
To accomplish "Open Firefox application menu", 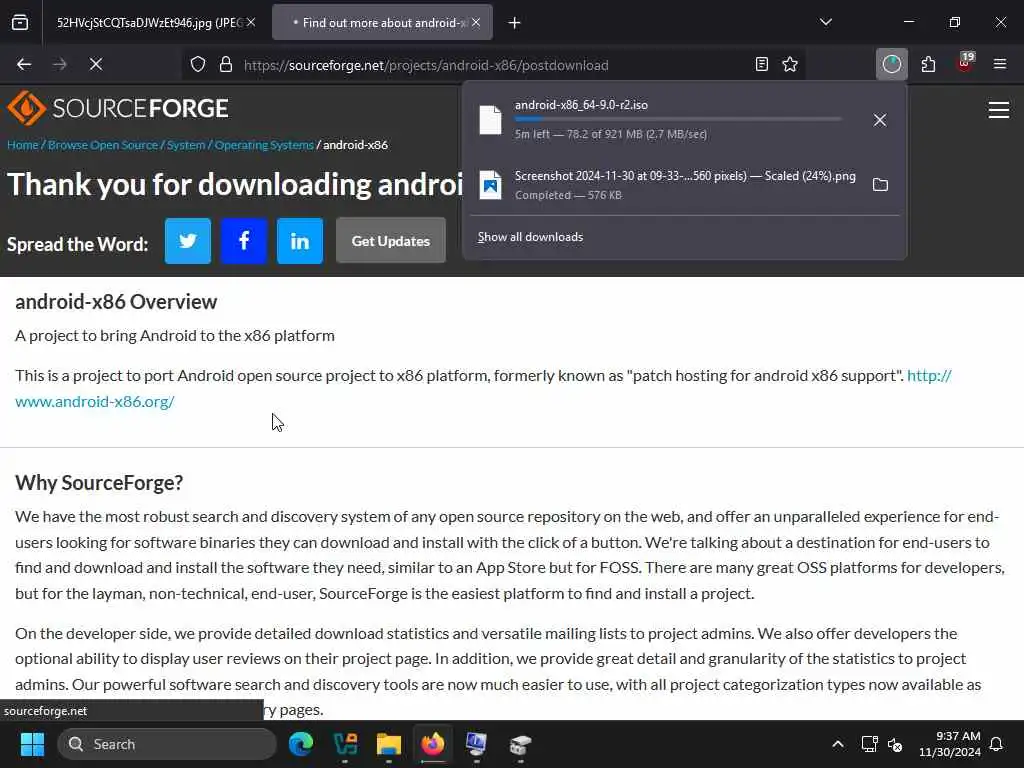I will click(x=1000, y=65).
